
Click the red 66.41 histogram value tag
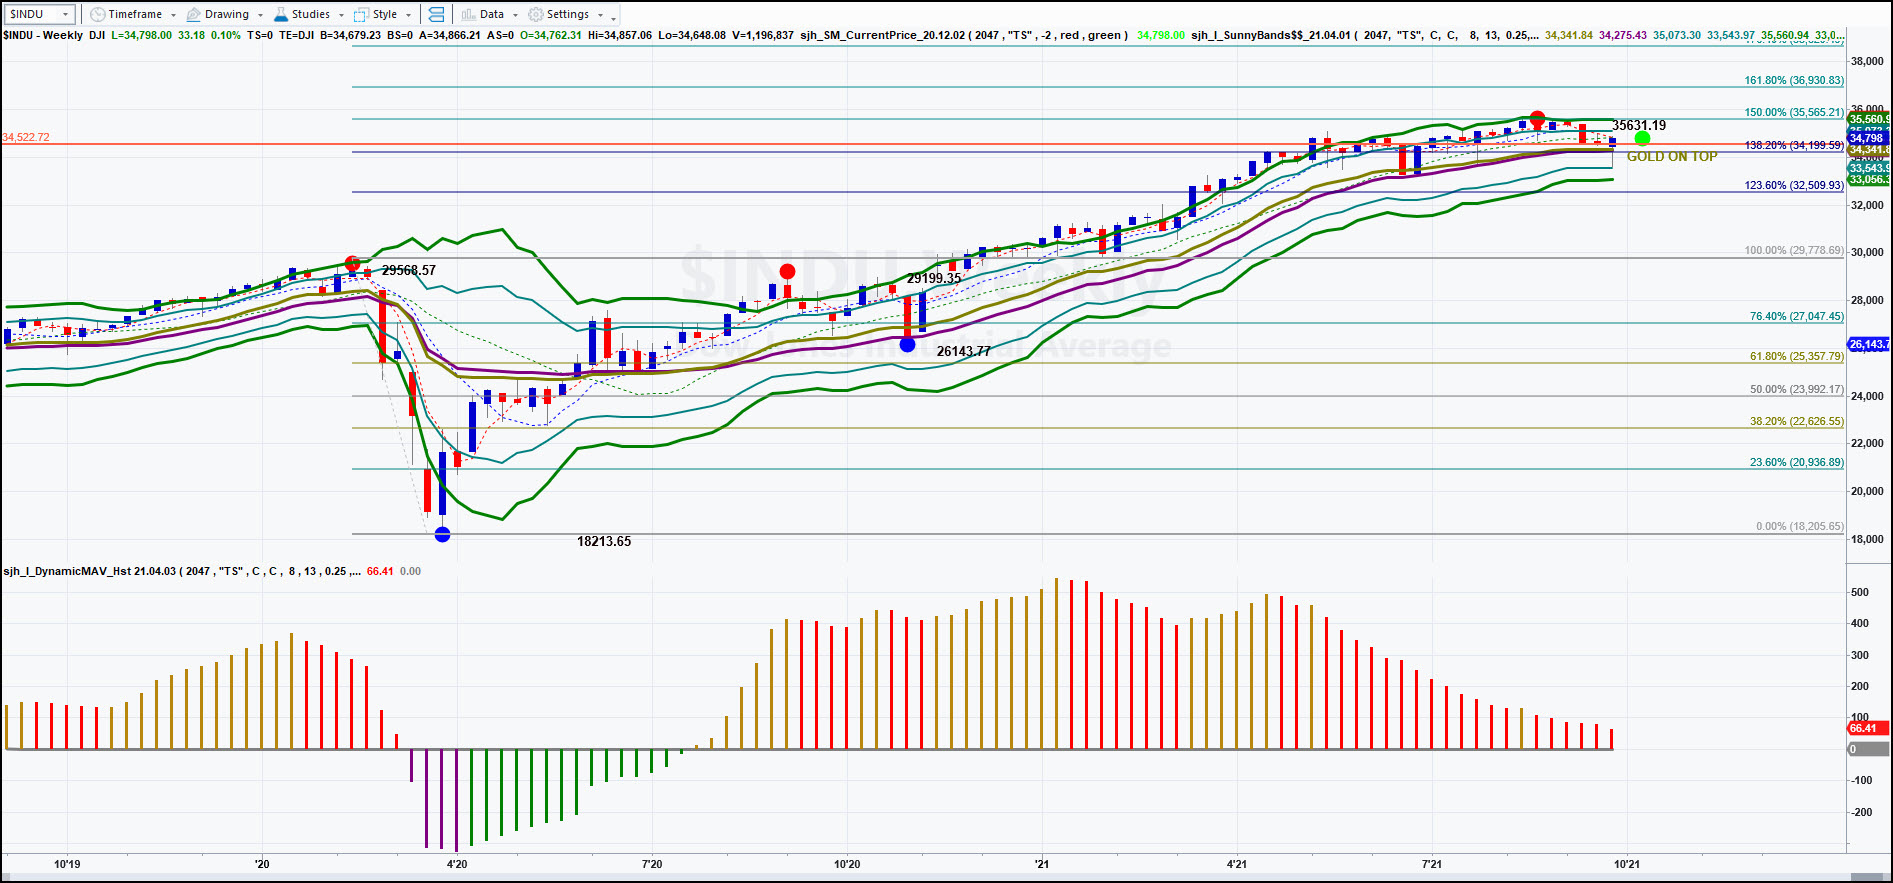(x=1868, y=728)
